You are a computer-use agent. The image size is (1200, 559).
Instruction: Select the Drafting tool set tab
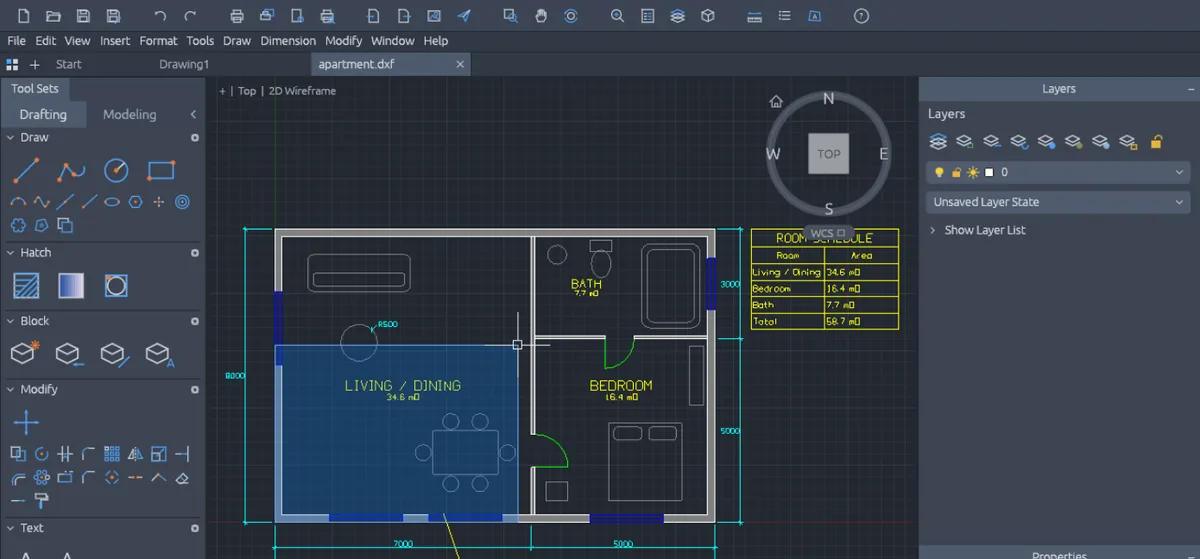43,115
